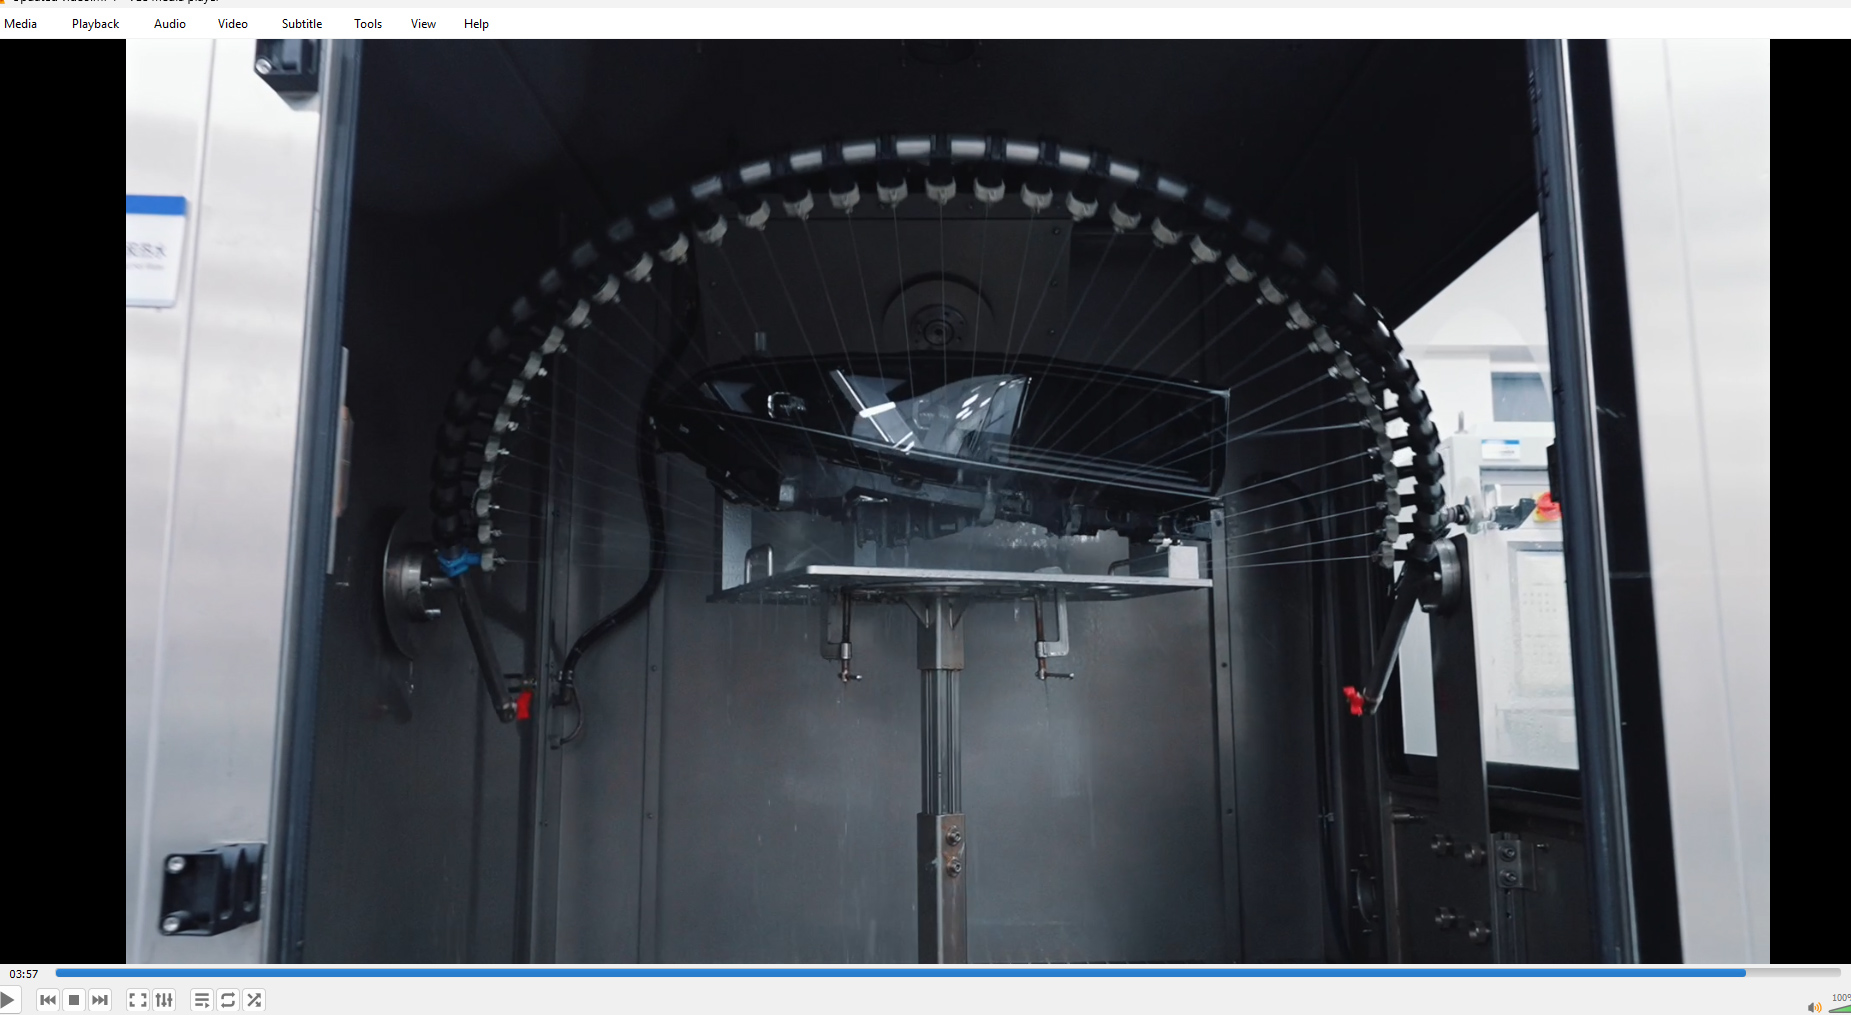The height and width of the screenshot is (1015, 1851).
Task: Open the Video menu
Action: pyautogui.click(x=233, y=24)
